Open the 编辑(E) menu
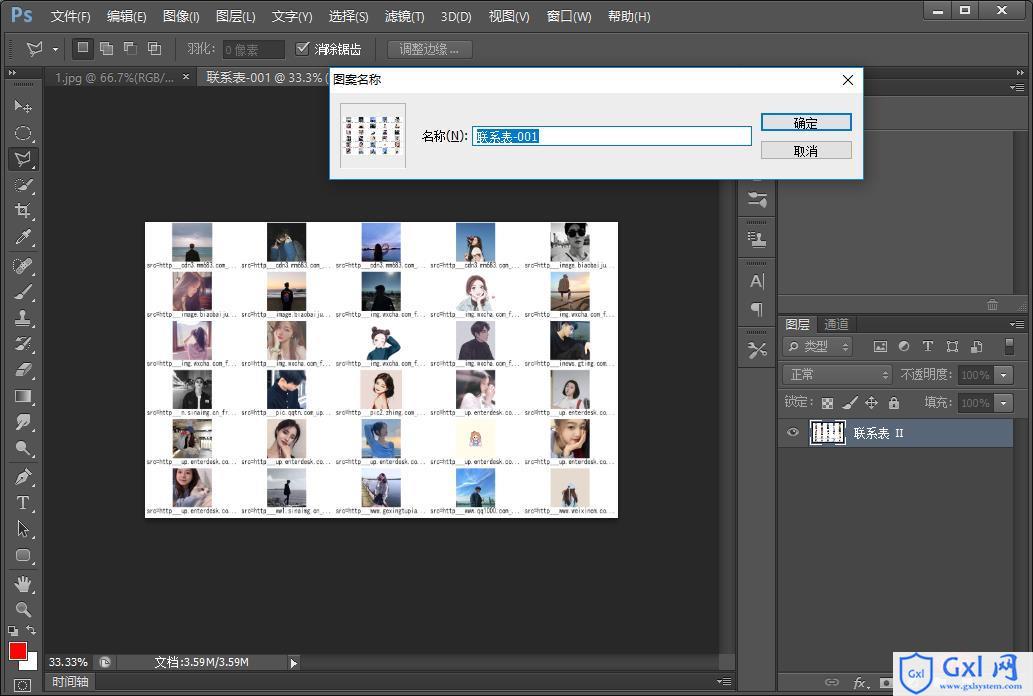The height and width of the screenshot is (696, 1033). pos(126,16)
